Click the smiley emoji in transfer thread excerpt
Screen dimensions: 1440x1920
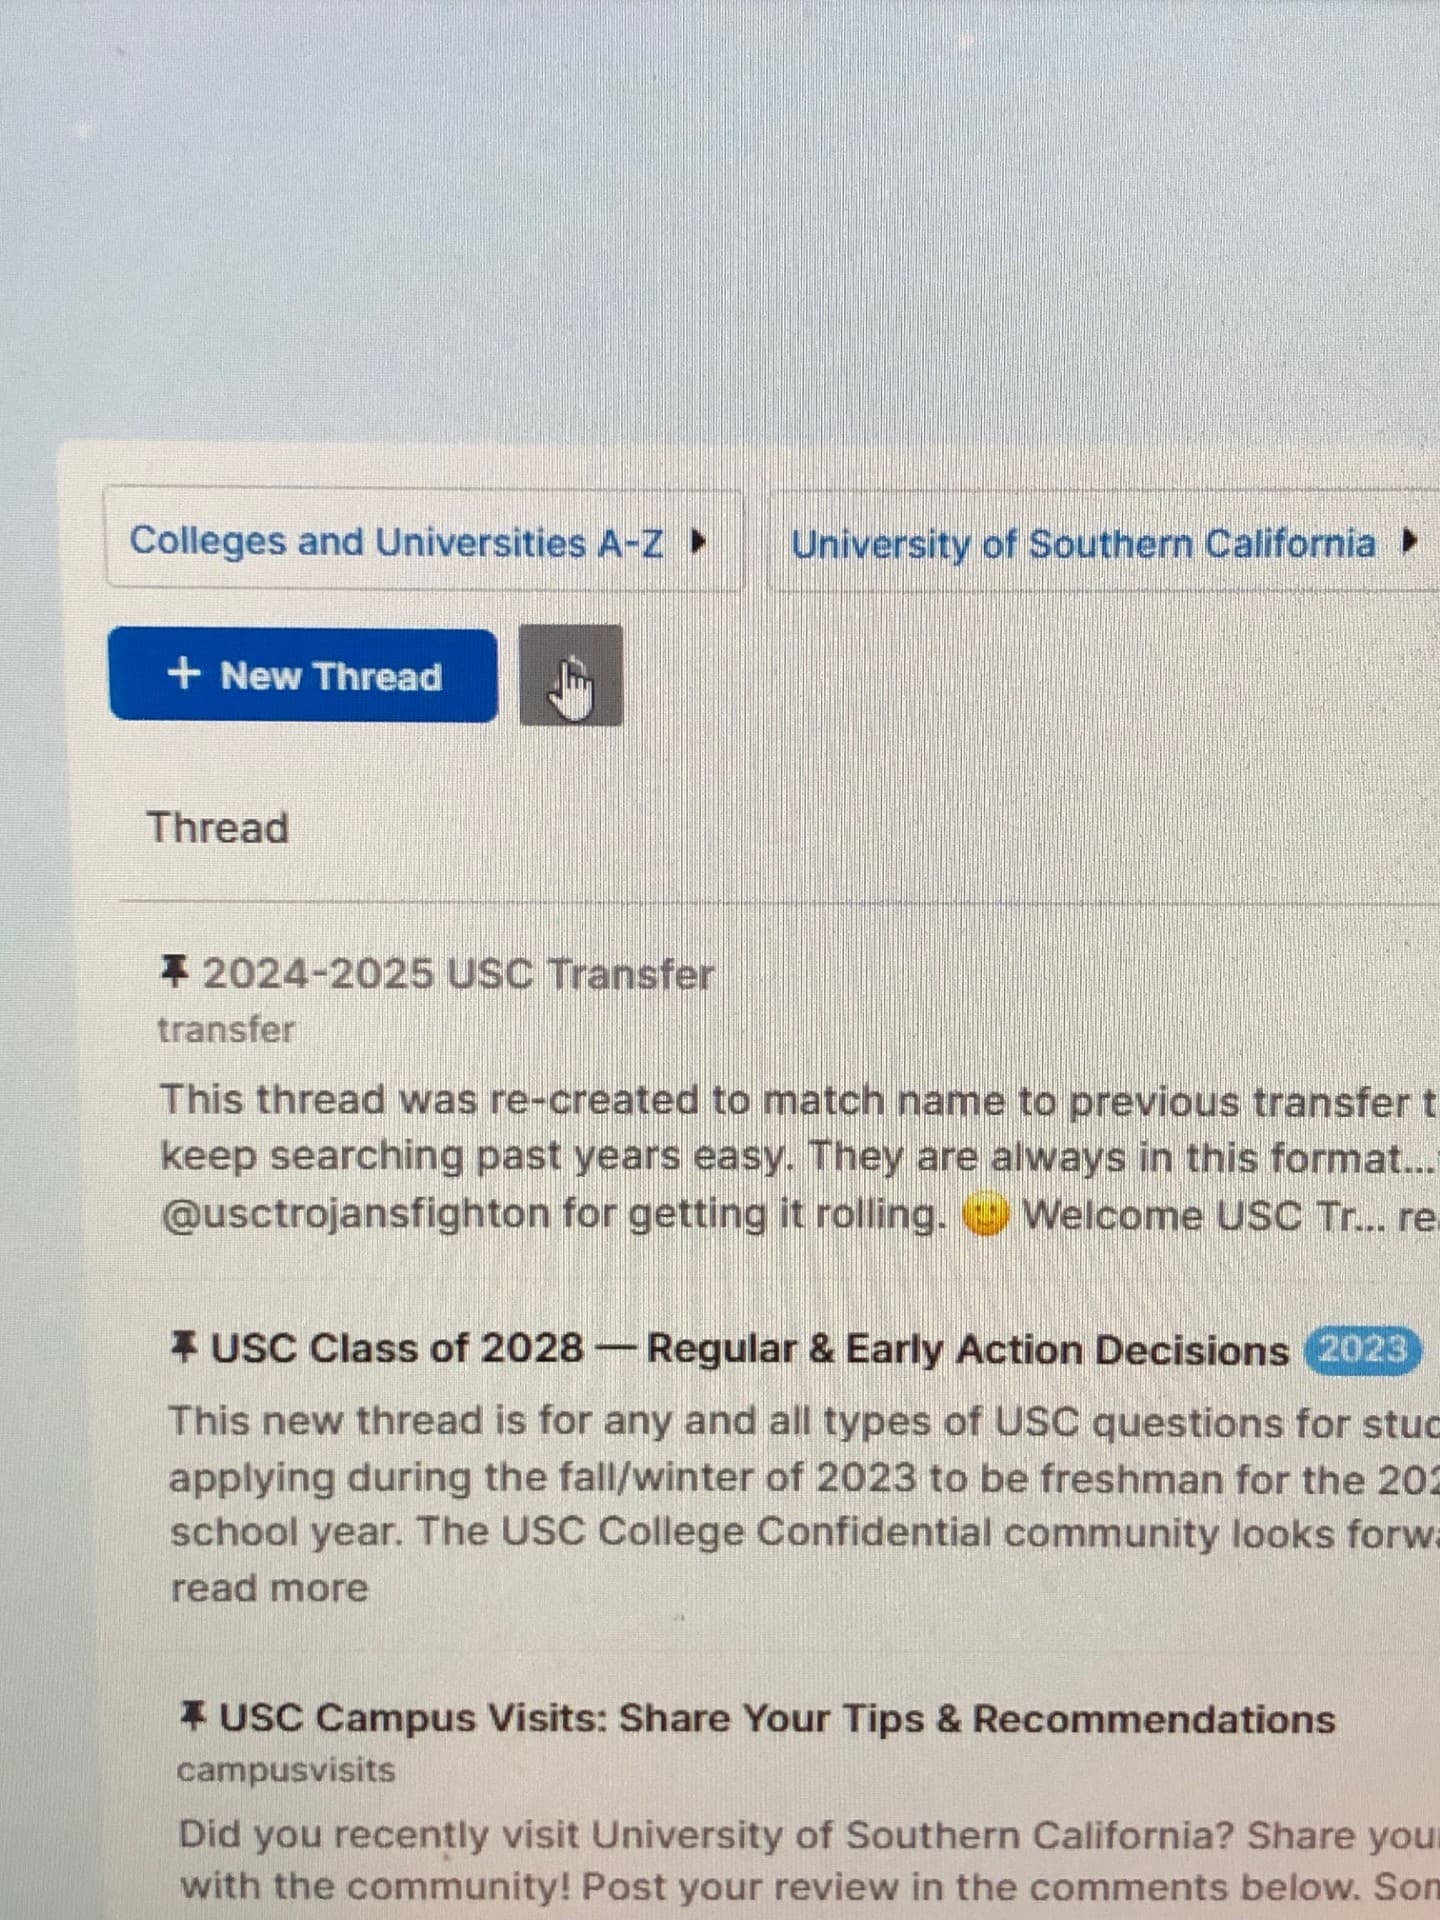click(985, 1216)
